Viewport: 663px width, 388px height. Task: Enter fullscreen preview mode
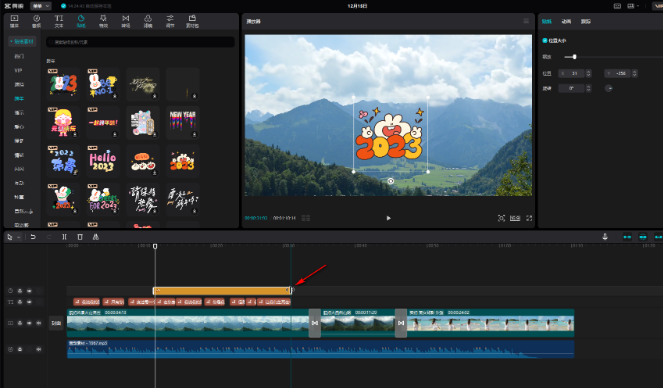[529, 218]
